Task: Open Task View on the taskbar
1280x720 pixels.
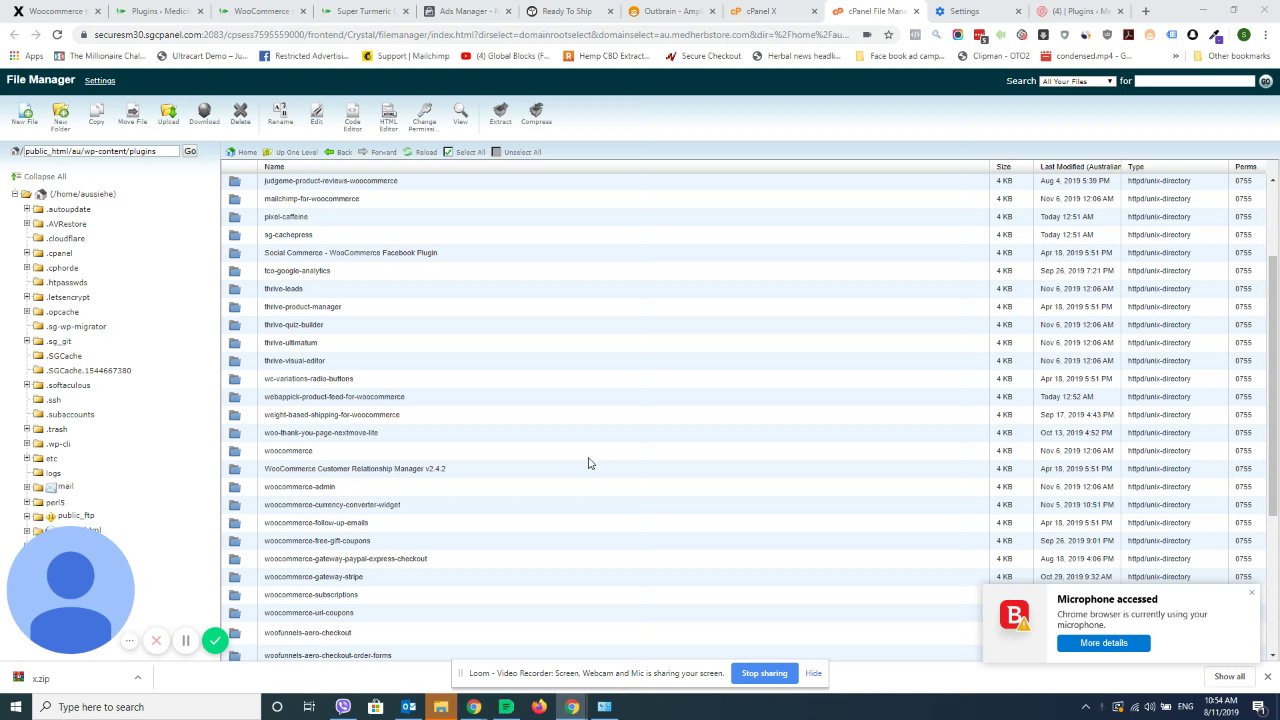Action: click(309, 707)
